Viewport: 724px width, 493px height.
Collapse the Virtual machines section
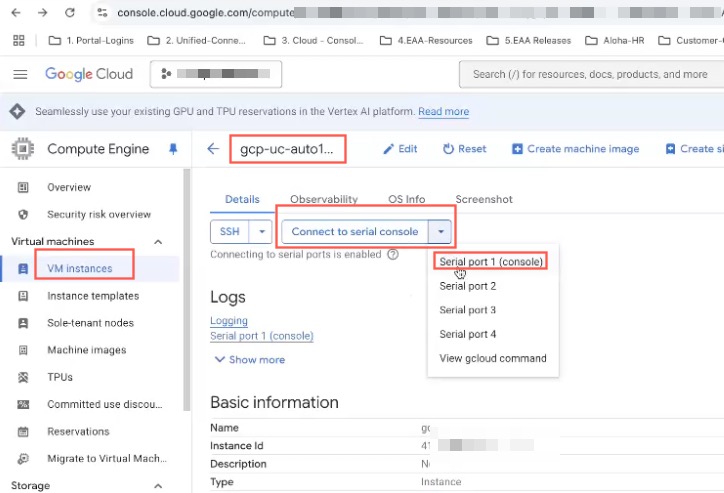[x=158, y=241]
